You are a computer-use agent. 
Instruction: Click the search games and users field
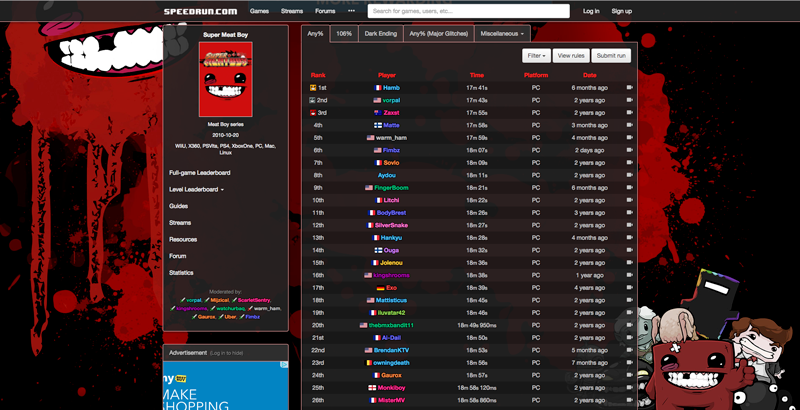(468, 11)
